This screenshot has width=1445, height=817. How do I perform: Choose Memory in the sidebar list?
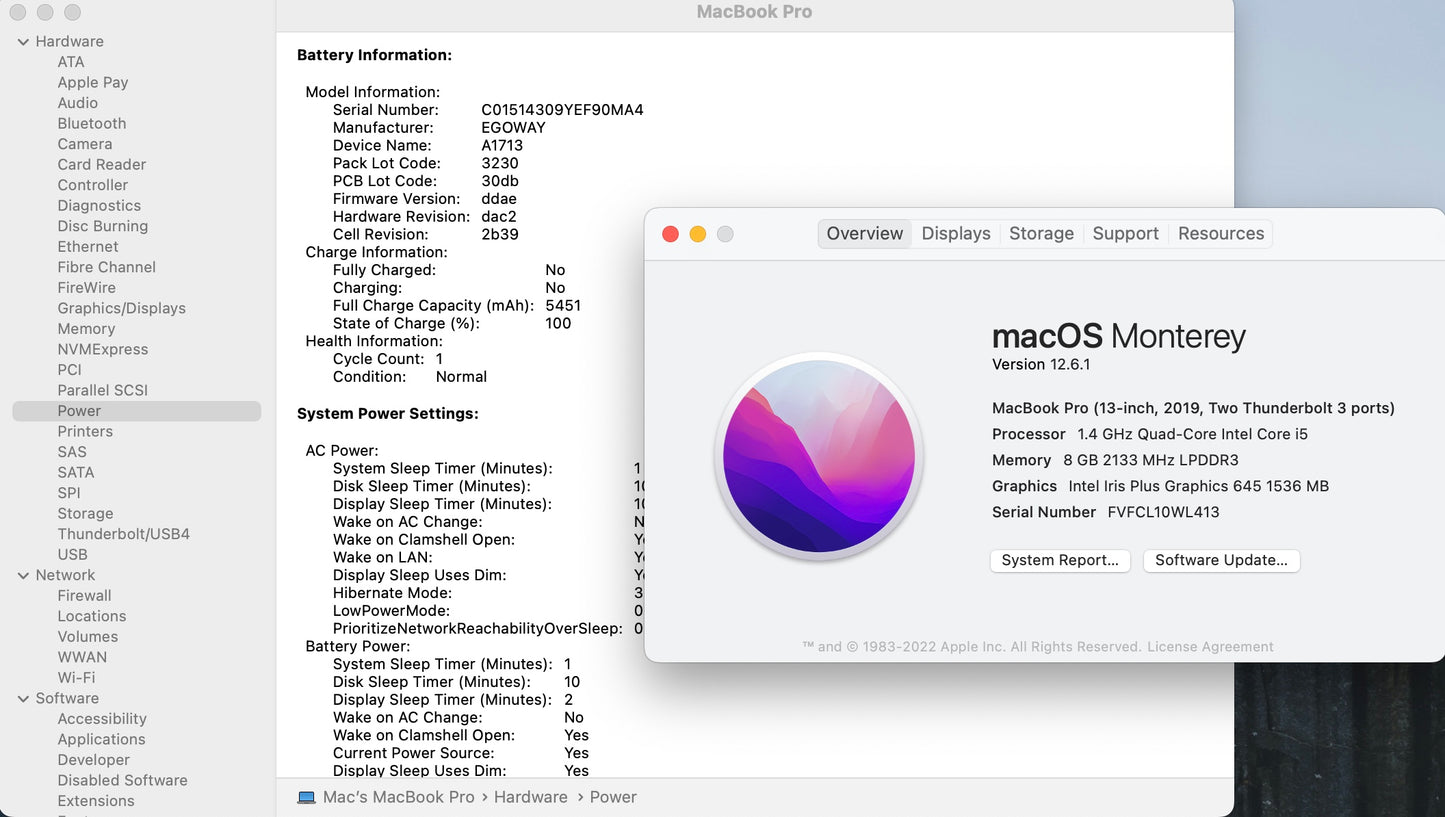86,329
